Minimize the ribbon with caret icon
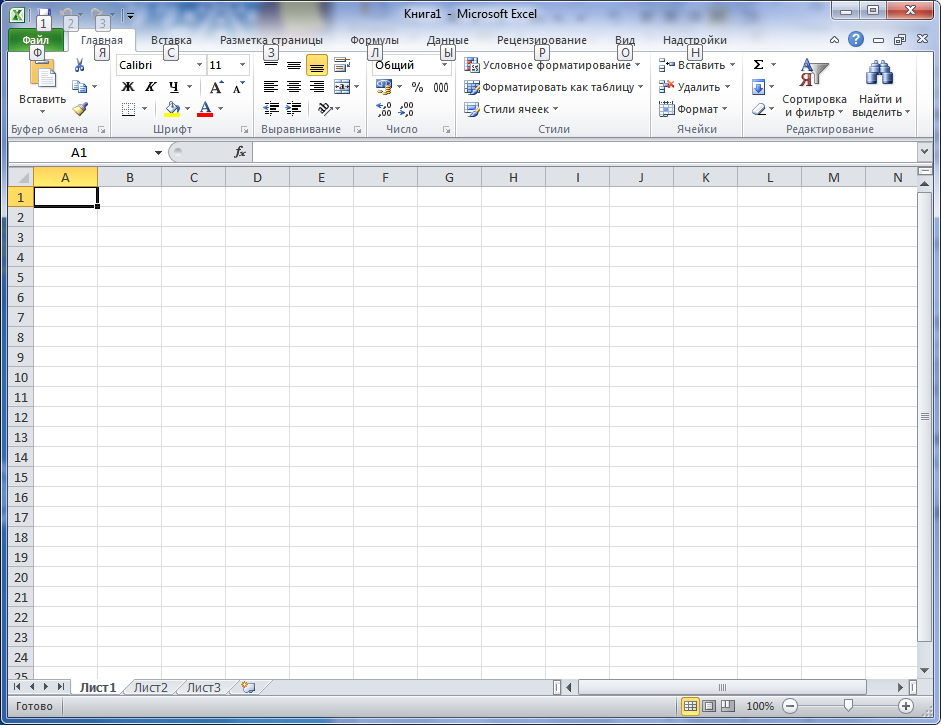This screenshot has height=725, width=941. click(x=834, y=40)
